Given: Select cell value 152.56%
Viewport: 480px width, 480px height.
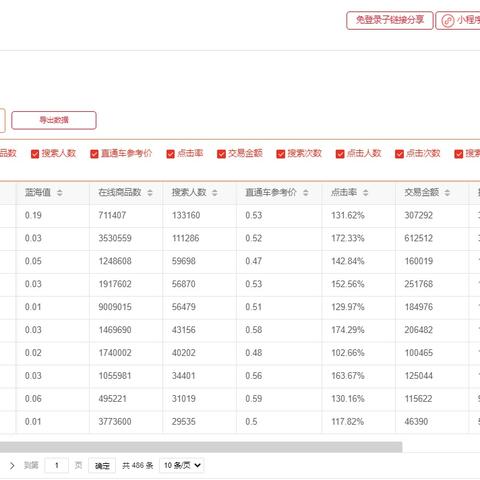Looking at the screenshot, I should [x=348, y=284].
